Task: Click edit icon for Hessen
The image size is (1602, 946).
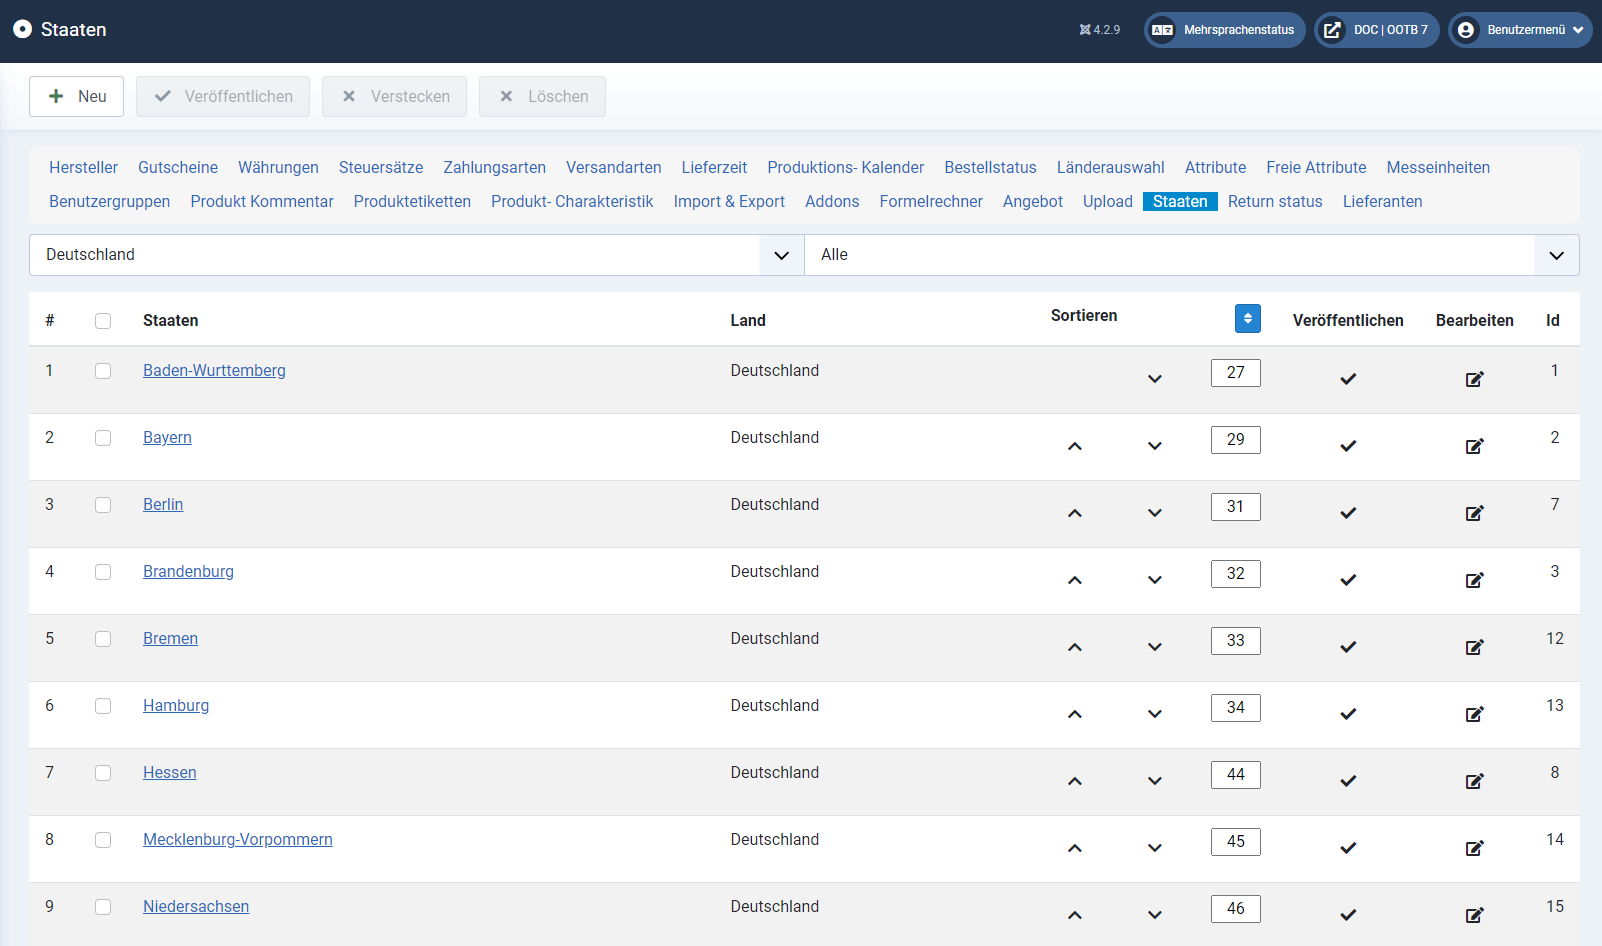Action: pos(1474,781)
